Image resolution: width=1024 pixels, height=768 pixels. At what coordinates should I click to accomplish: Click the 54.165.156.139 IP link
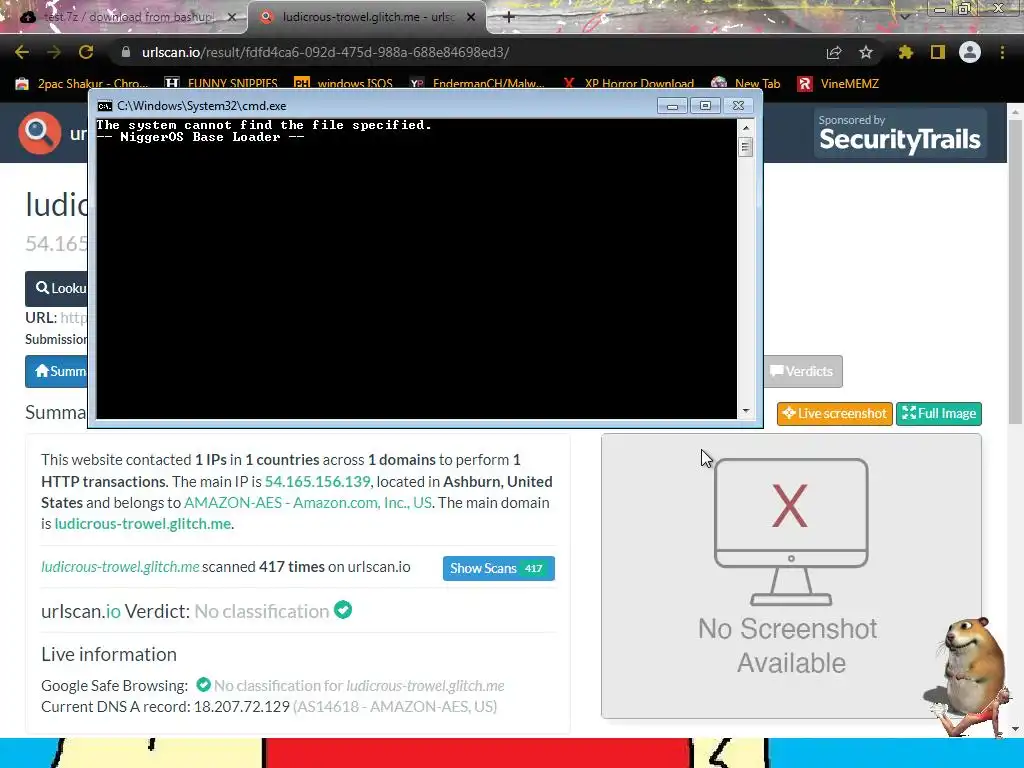tap(317, 481)
